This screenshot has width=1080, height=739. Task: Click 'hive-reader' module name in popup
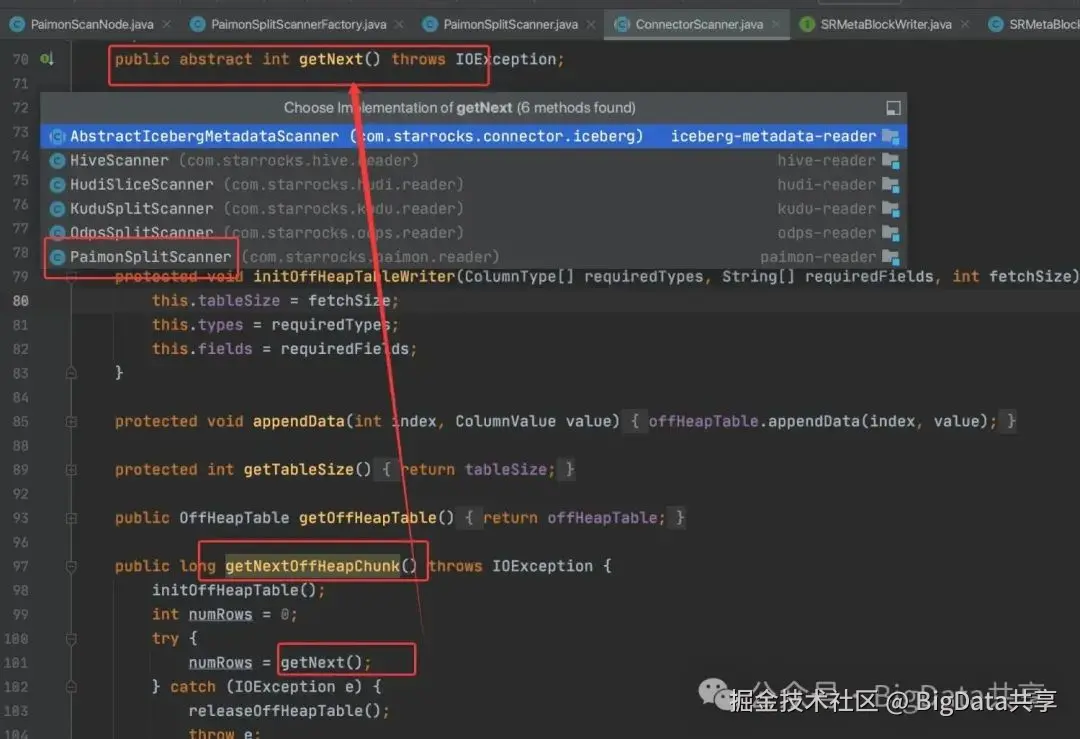pyautogui.click(x=826, y=160)
